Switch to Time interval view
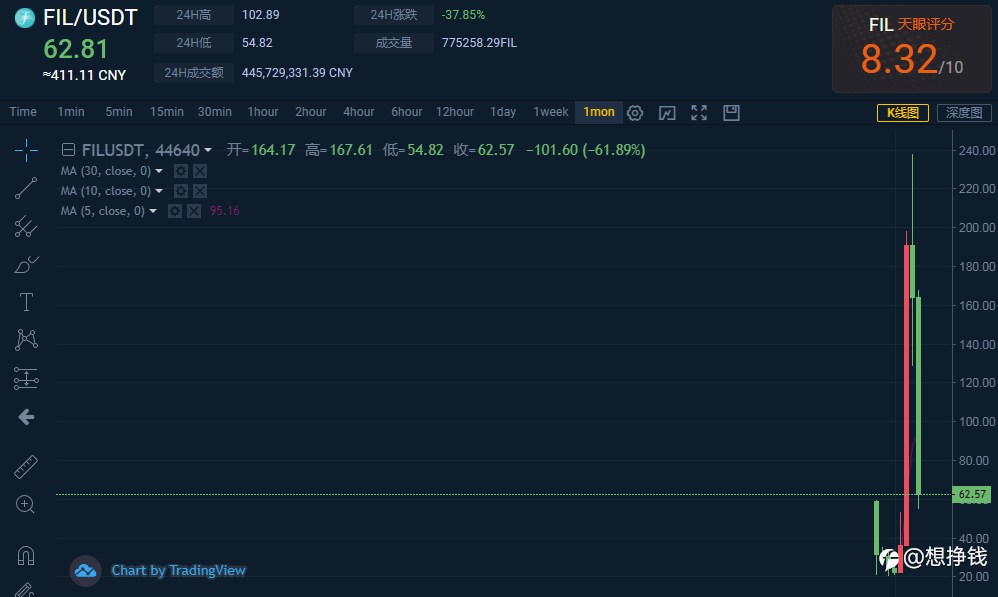This screenshot has width=998, height=597. click(23, 112)
